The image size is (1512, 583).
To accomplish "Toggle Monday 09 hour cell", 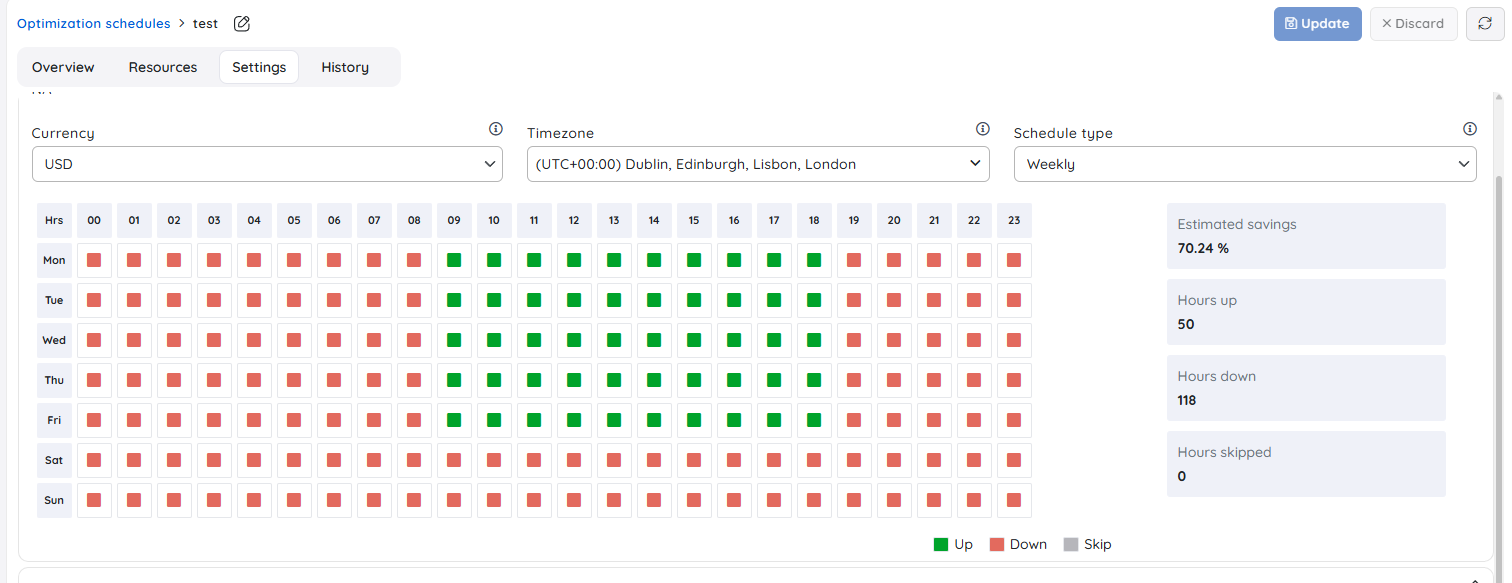I will 454,260.
